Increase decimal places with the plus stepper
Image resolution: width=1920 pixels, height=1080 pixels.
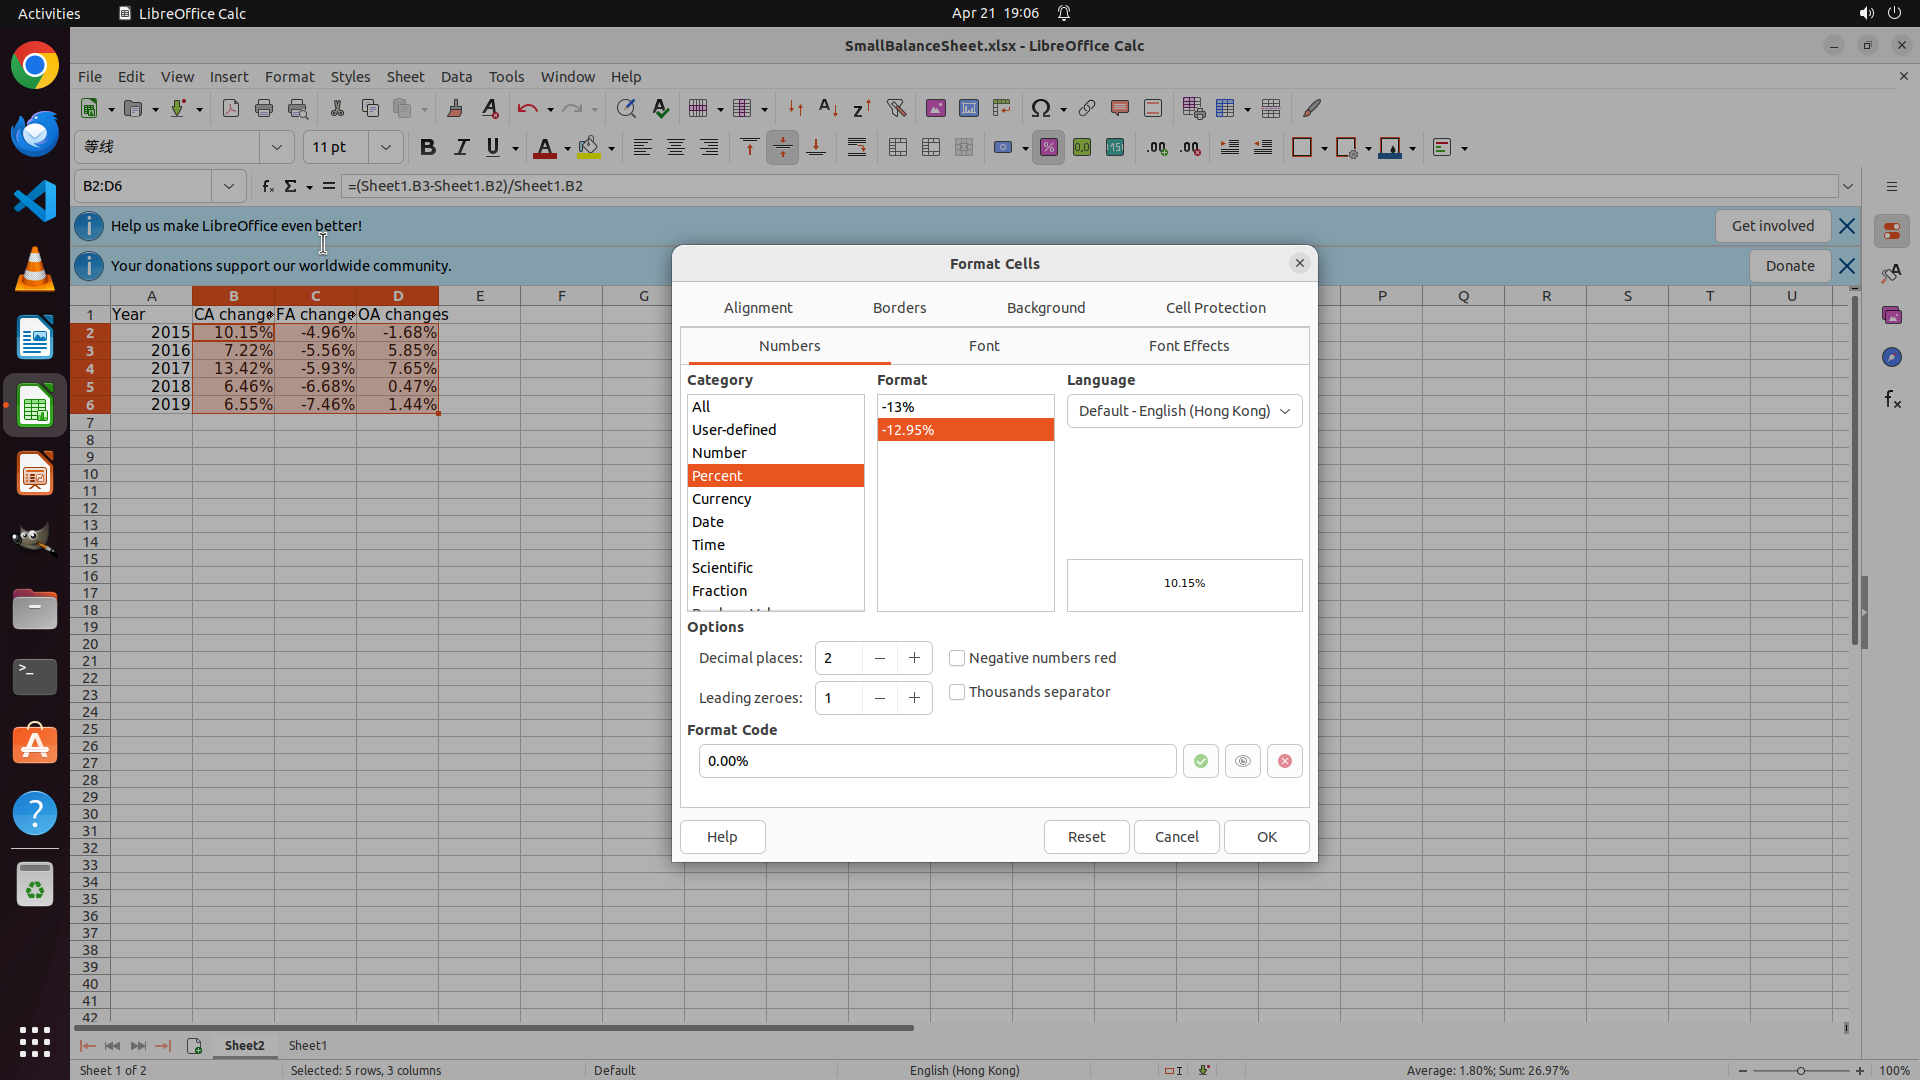point(914,658)
